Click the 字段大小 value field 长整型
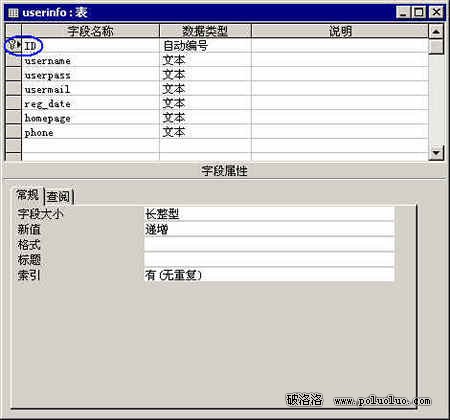 269,214
